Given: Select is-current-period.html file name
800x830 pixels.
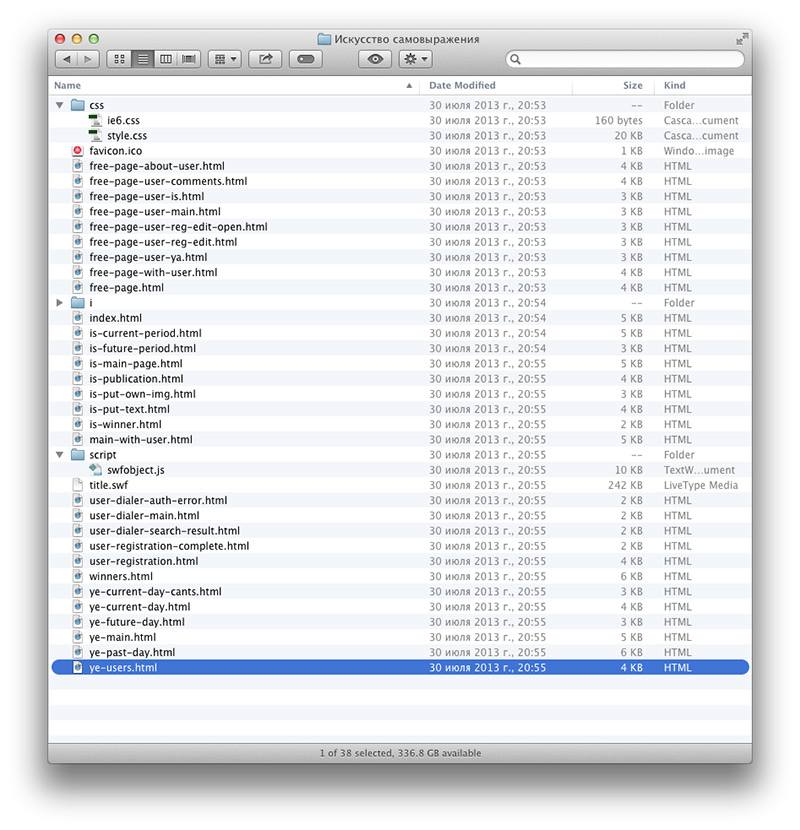Looking at the screenshot, I should [x=146, y=333].
